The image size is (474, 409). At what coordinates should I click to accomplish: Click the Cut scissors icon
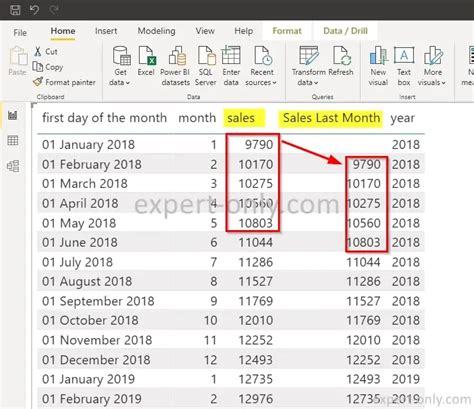(x=38, y=51)
